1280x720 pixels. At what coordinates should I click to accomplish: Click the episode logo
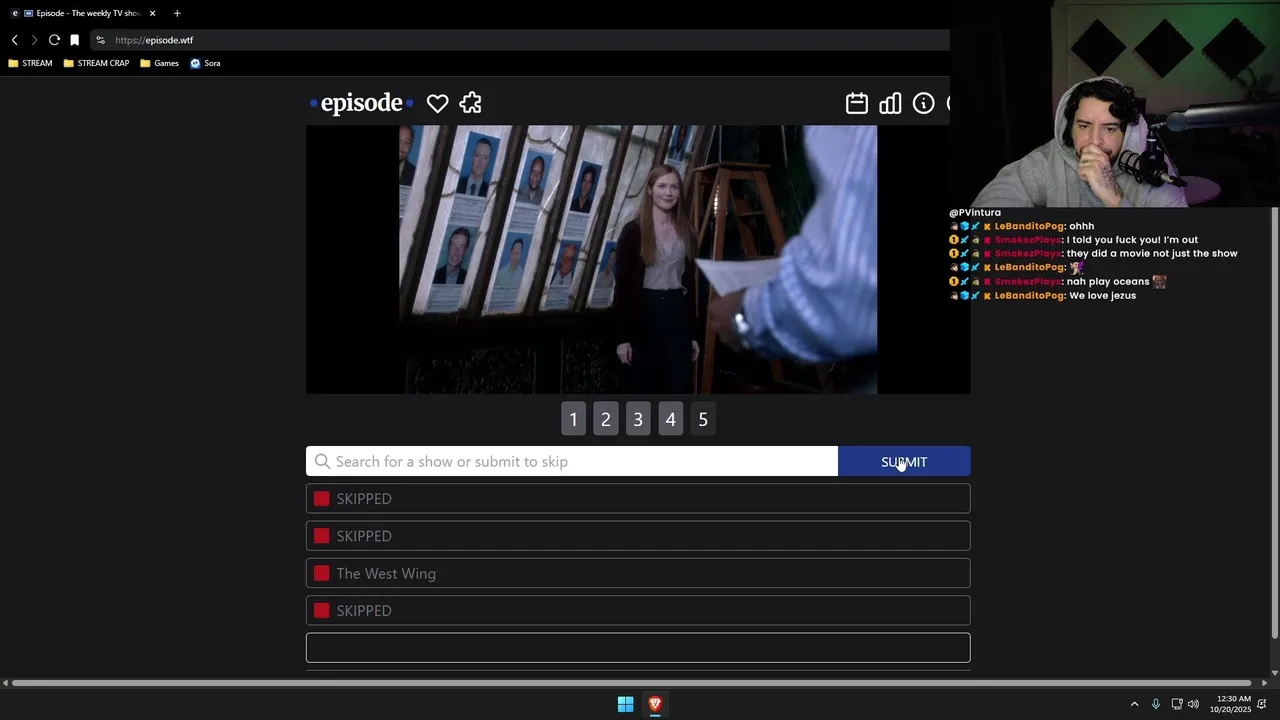[x=361, y=103]
